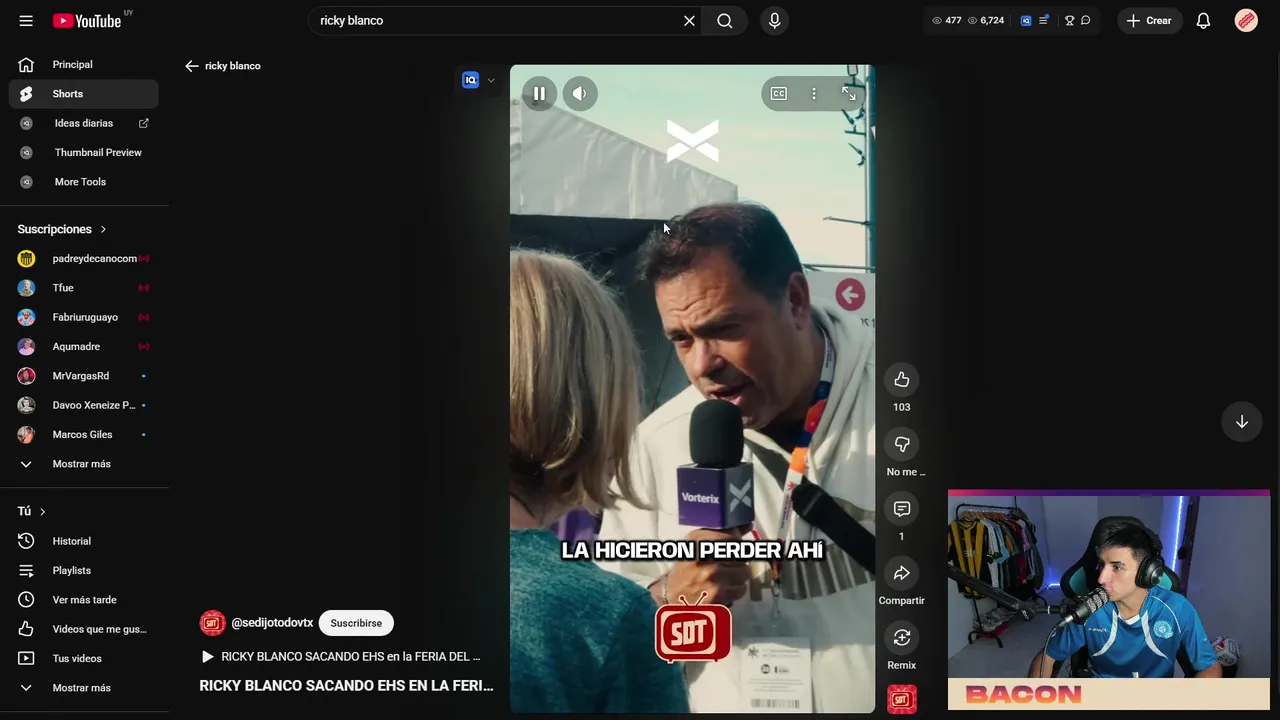Click the YouTube logo

click(87, 20)
